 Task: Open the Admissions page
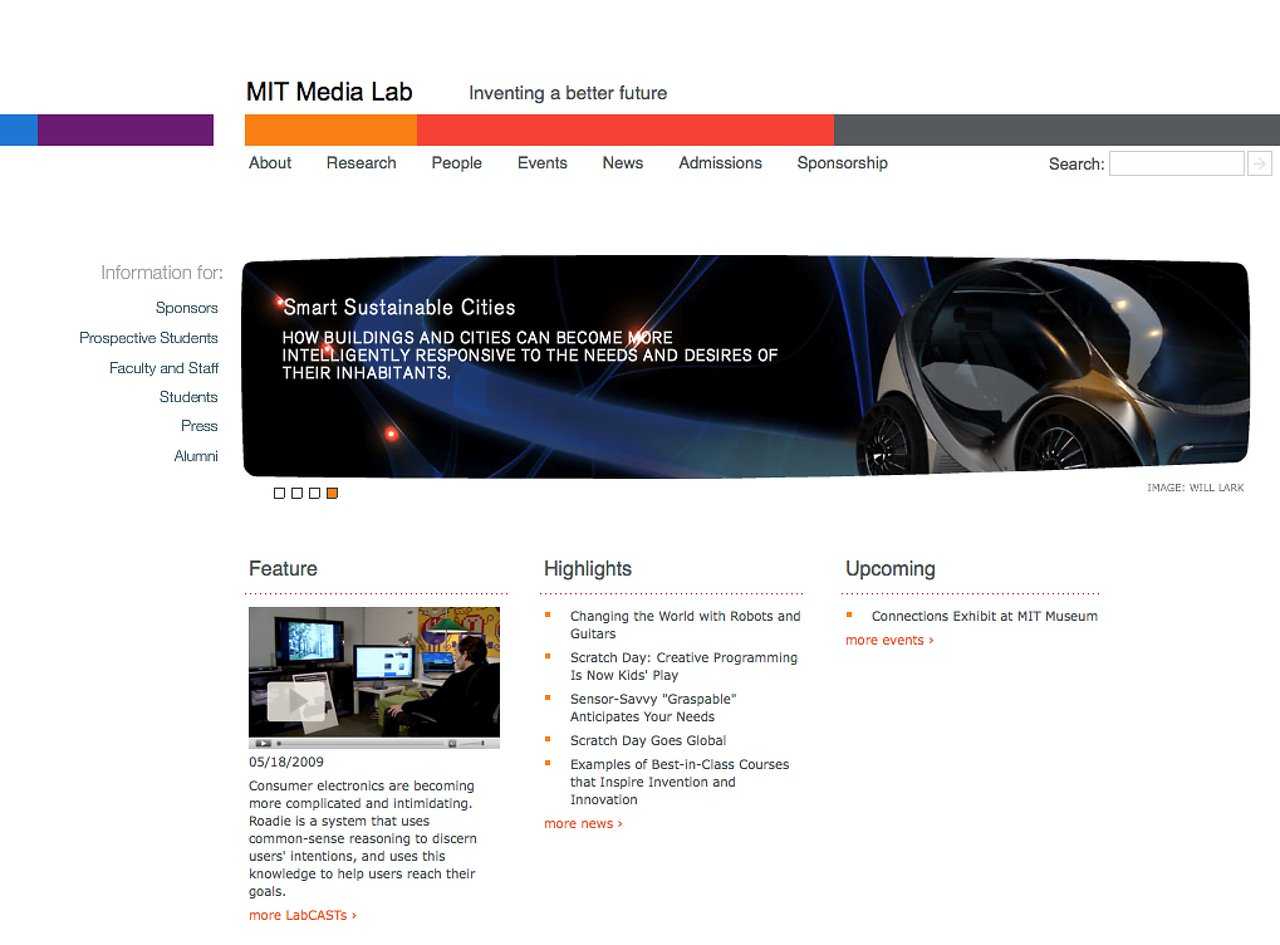(720, 163)
